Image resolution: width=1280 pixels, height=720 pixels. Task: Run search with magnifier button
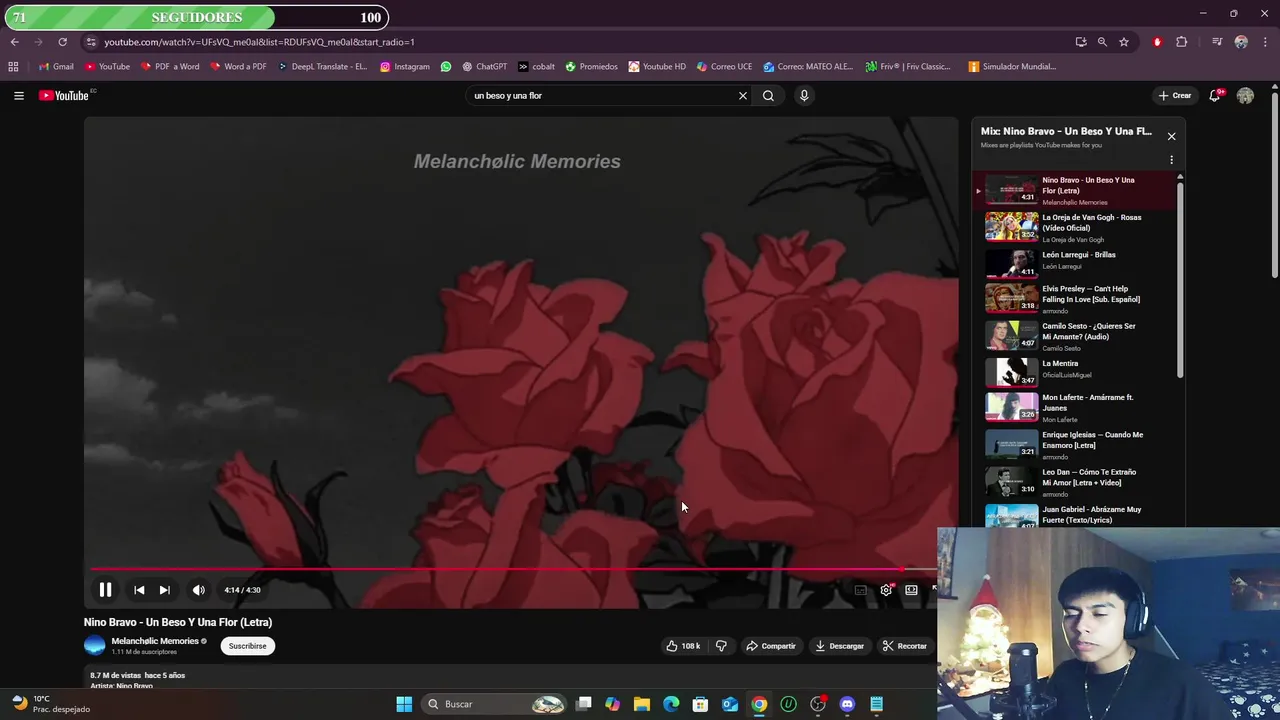point(768,96)
